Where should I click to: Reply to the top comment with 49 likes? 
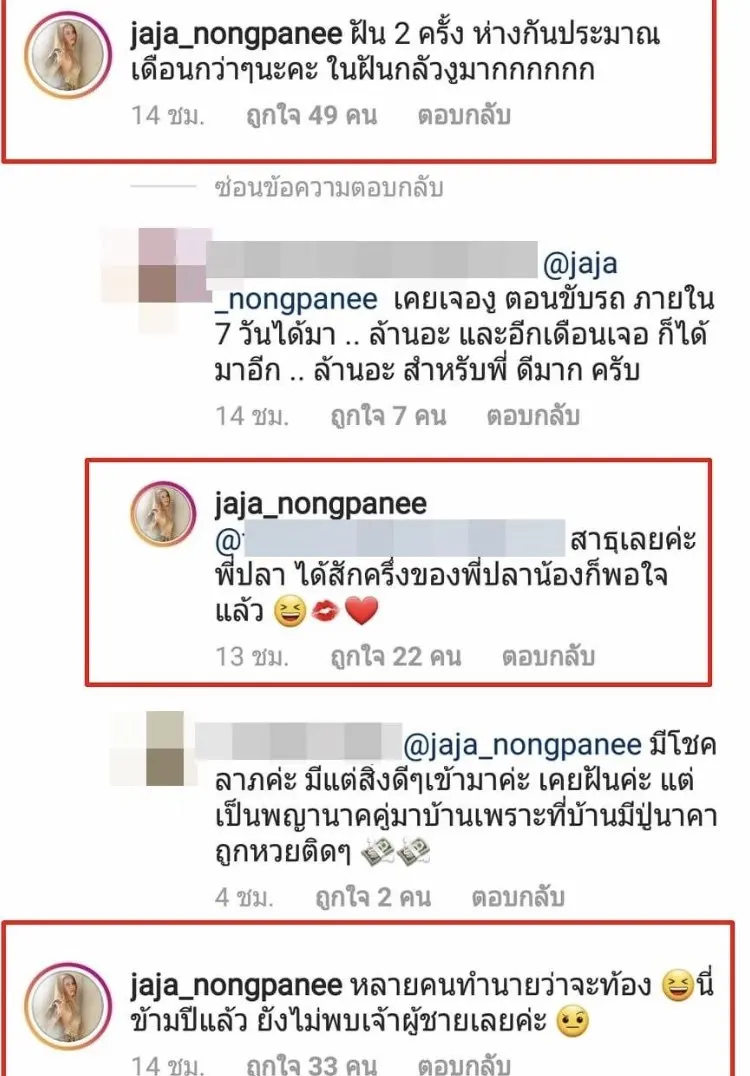click(x=464, y=115)
